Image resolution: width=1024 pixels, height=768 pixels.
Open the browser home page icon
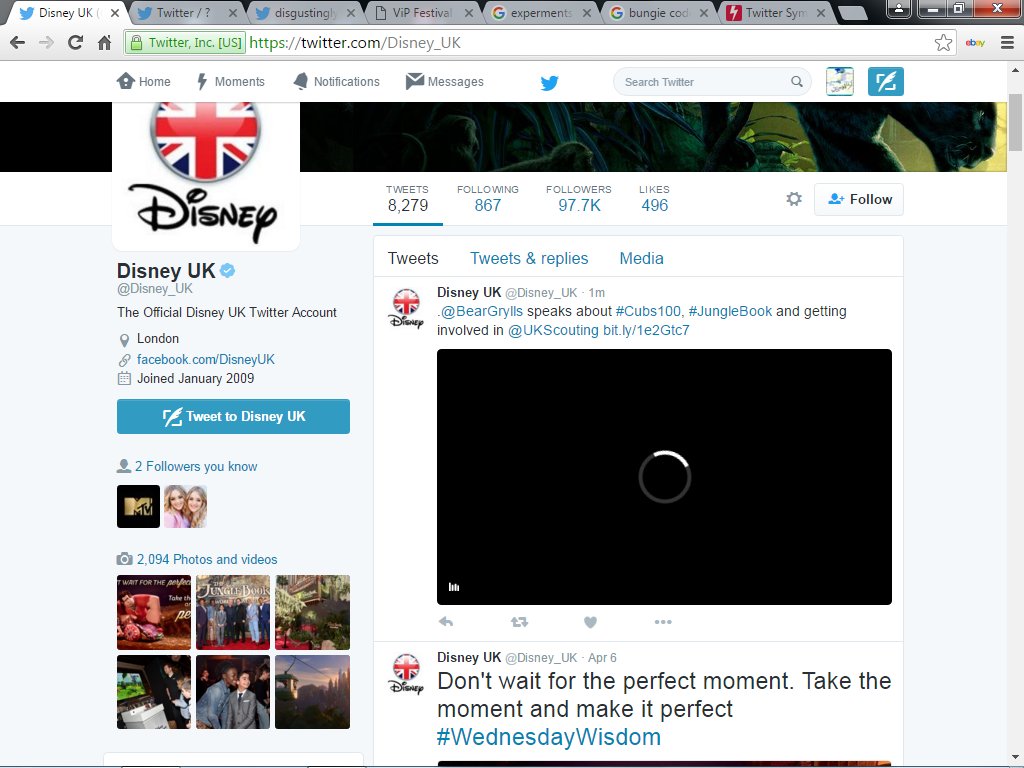click(x=104, y=43)
